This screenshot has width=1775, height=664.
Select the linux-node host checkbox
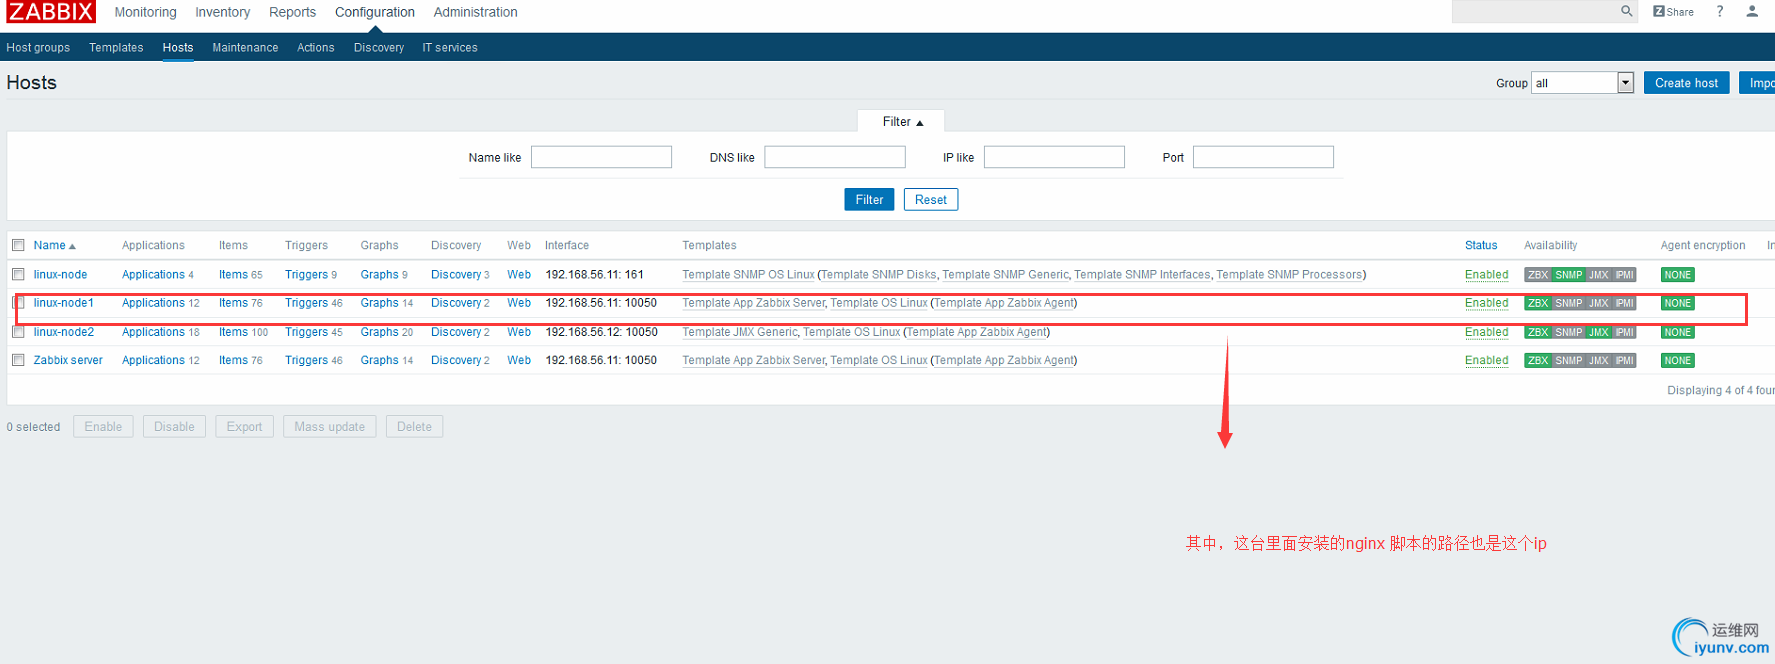tap(18, 274)
